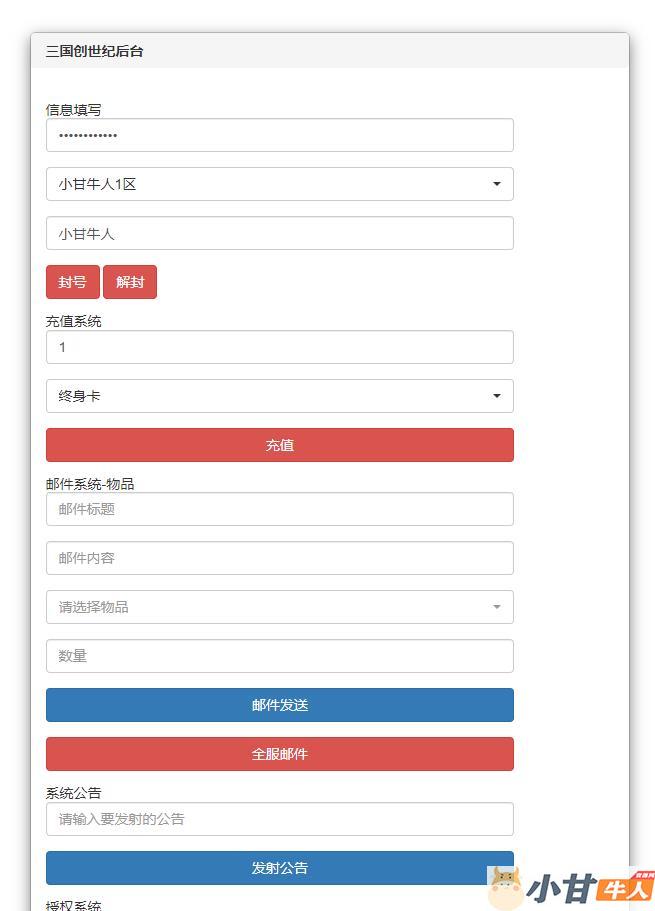Expand the 终身卡 recharge type dropdown
This screenshot has width=655, height=911.
(x=279, y=396)
